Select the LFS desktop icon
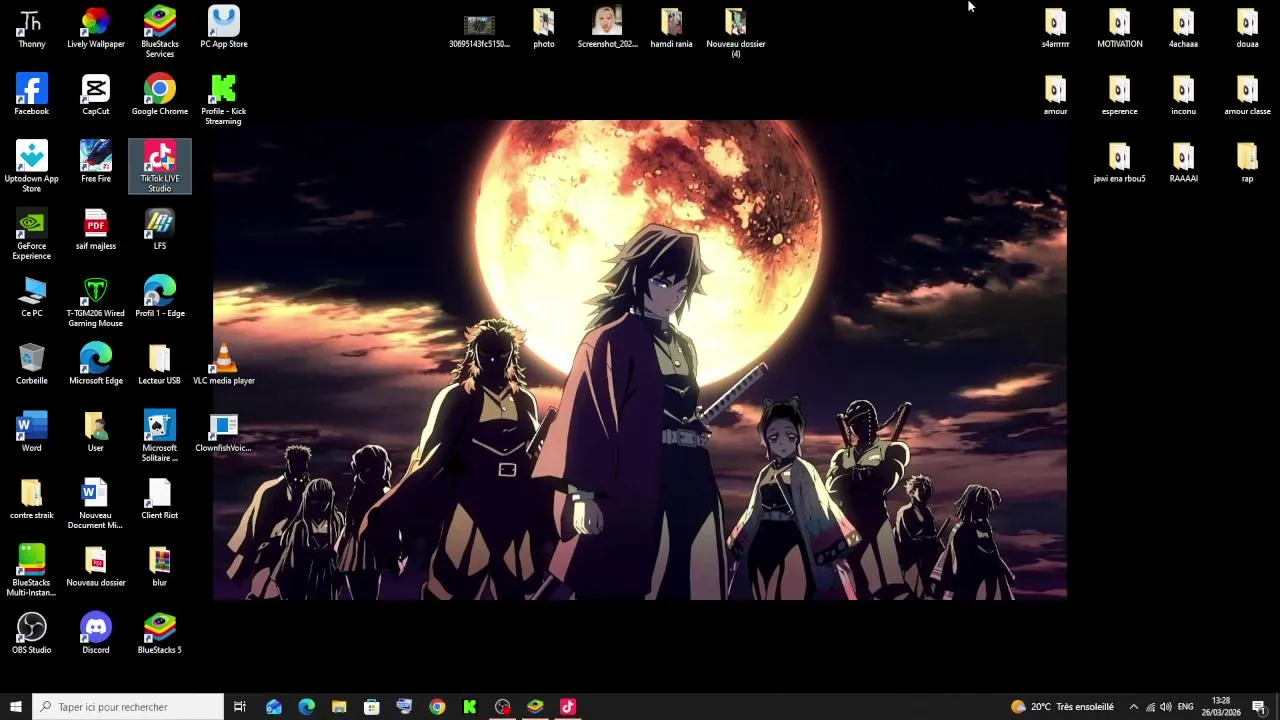The image size is (1280, 720). point(160,230)
